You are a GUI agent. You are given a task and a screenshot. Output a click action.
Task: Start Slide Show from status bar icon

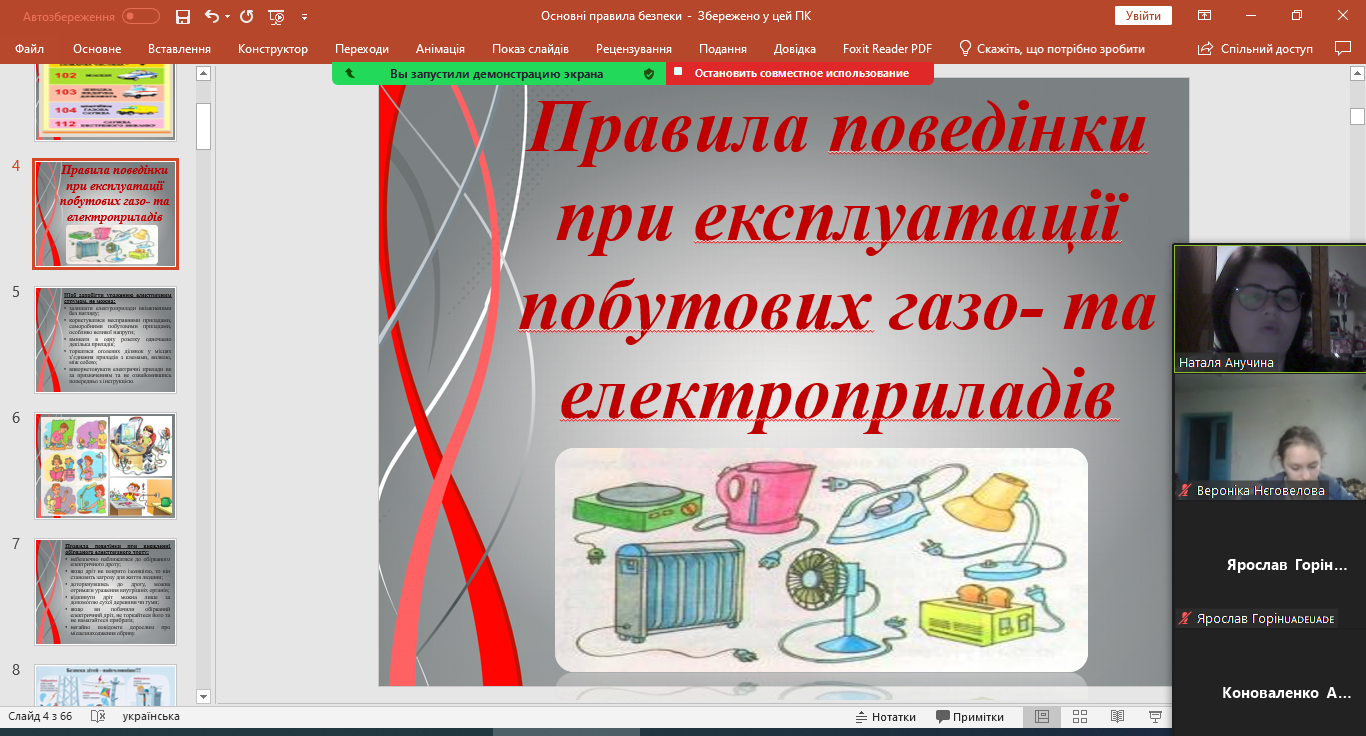[1156, 717]
